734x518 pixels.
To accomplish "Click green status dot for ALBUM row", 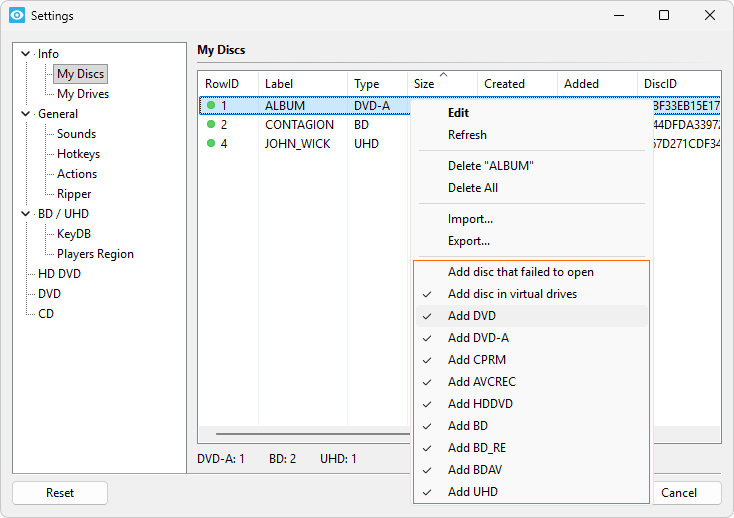I will tap(211, 105).
